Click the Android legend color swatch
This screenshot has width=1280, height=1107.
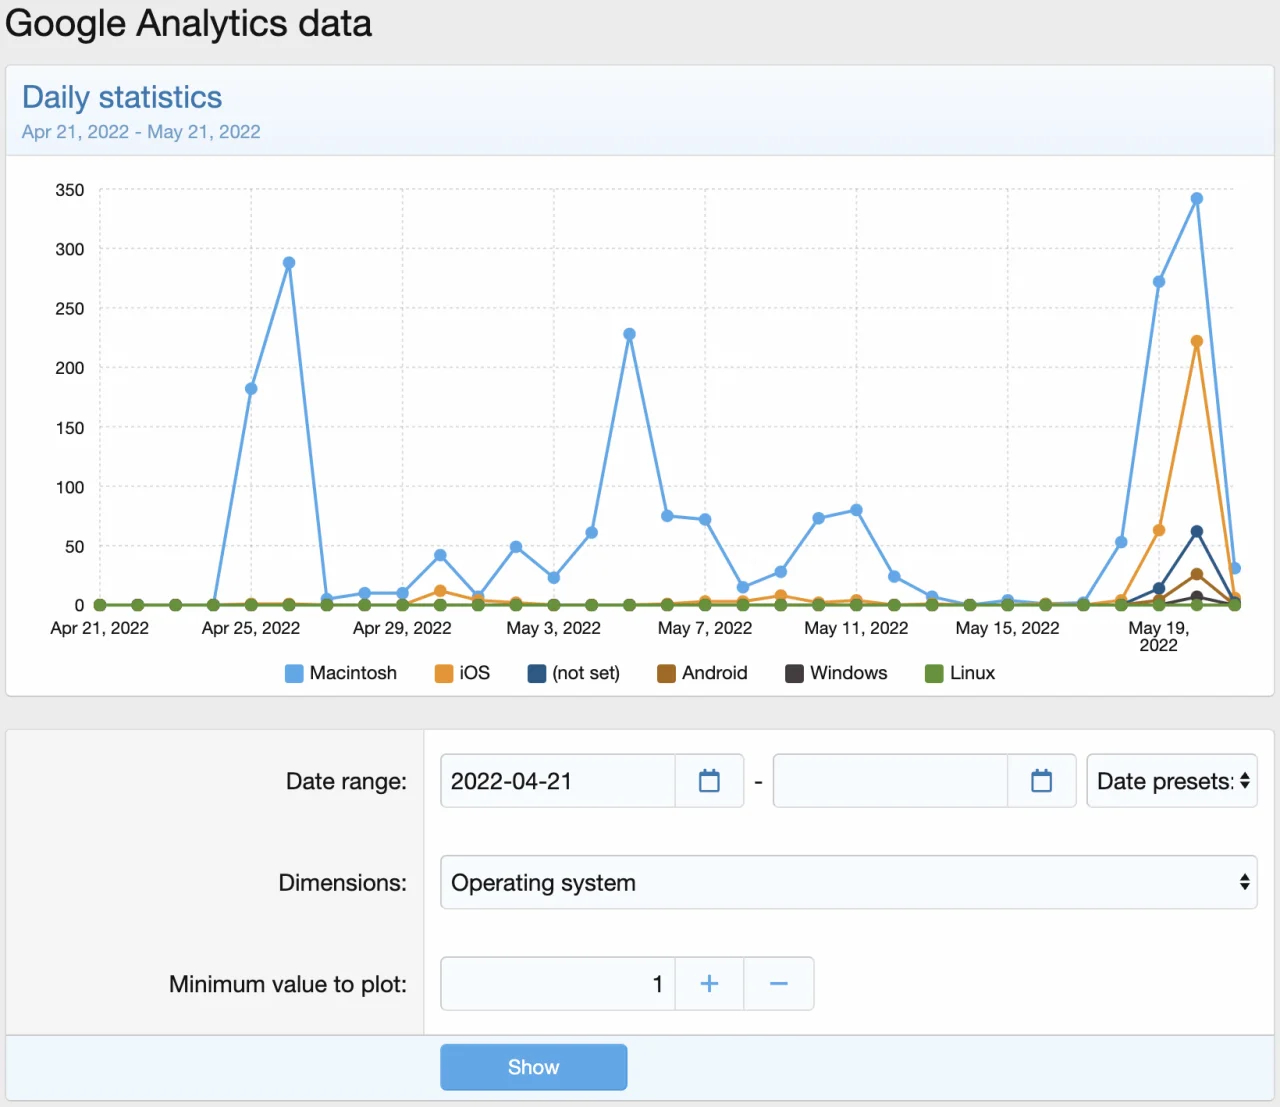(666, 674)
